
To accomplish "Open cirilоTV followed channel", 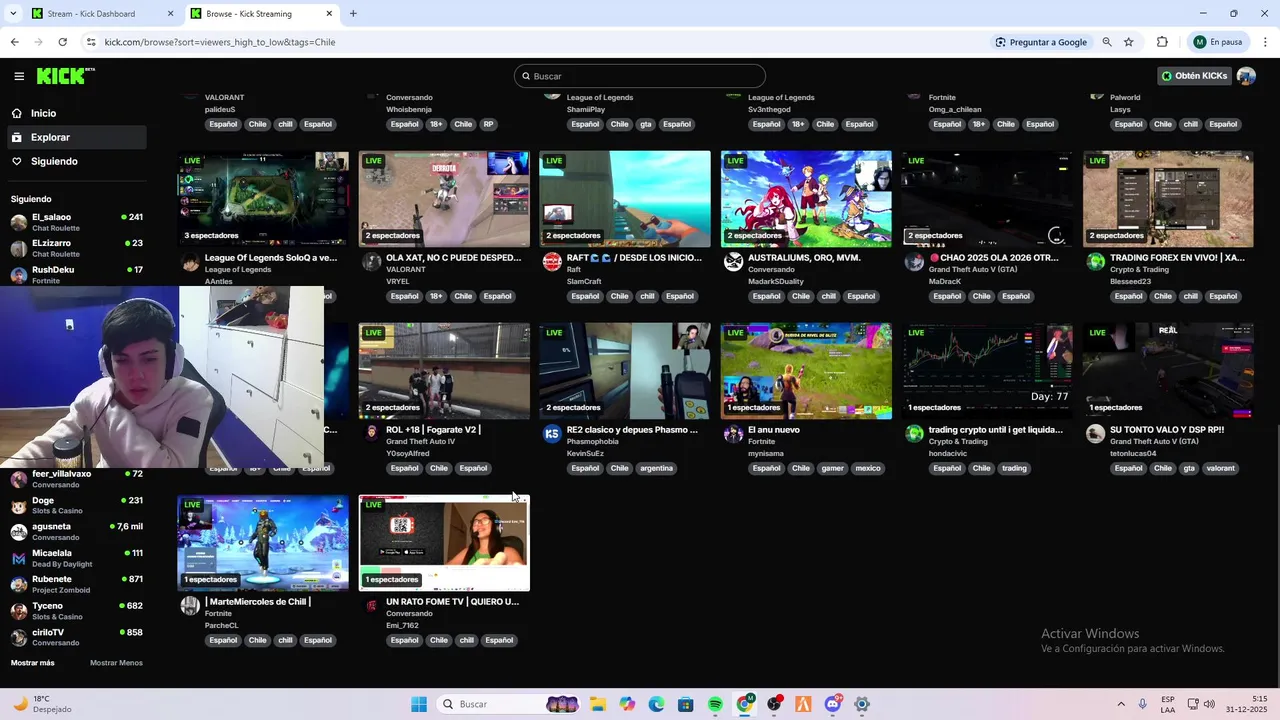I will 76,637.
